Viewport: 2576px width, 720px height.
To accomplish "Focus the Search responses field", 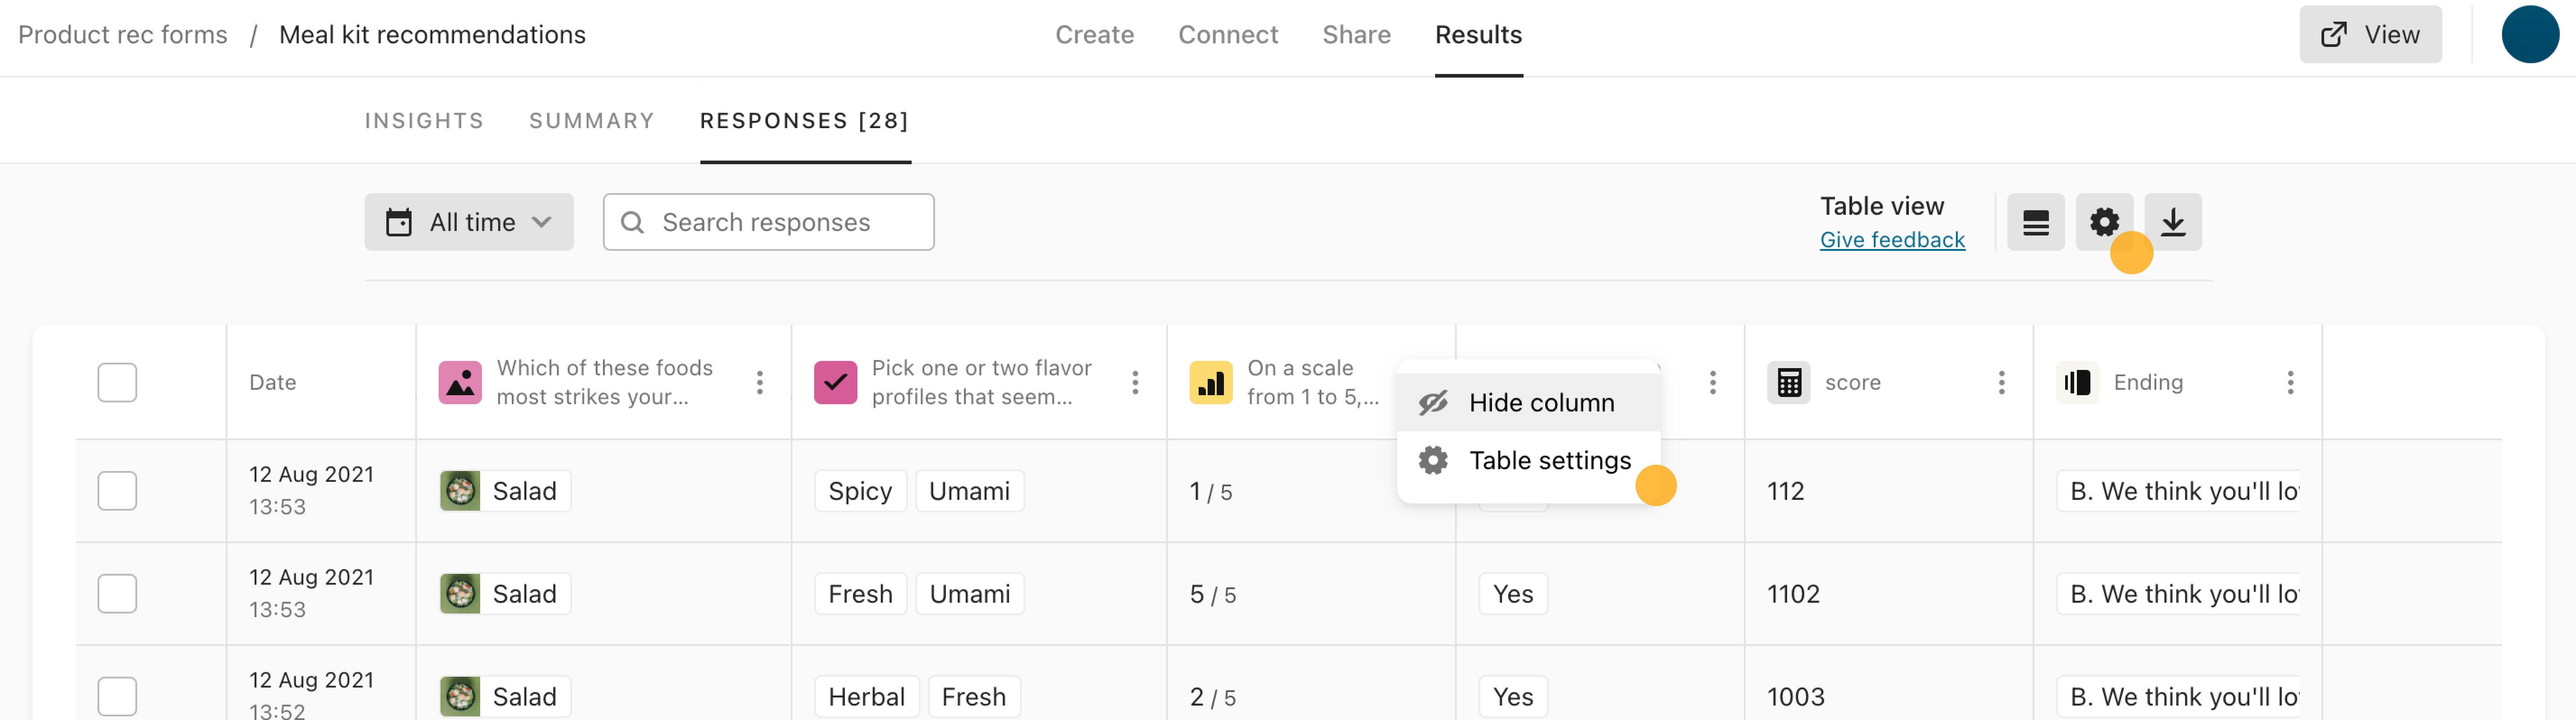I will click(768, 222).
